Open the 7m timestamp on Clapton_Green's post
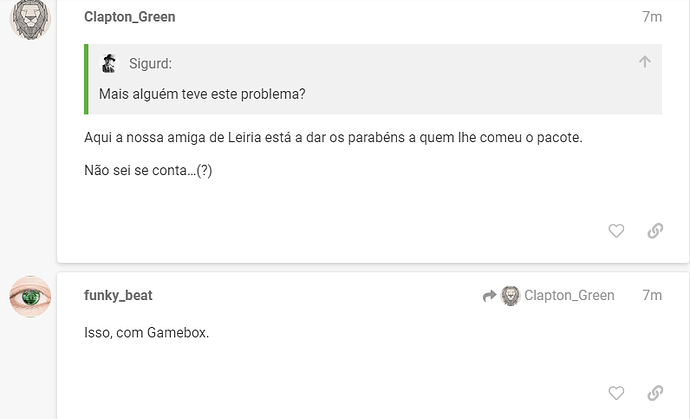This screenshot has width=690, height=419. pos(652,17)
